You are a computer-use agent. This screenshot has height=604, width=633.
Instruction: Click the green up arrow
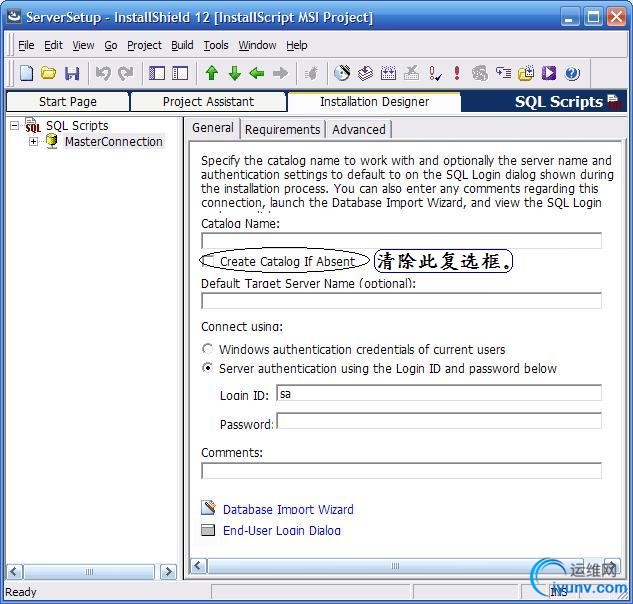pos(212,73)
